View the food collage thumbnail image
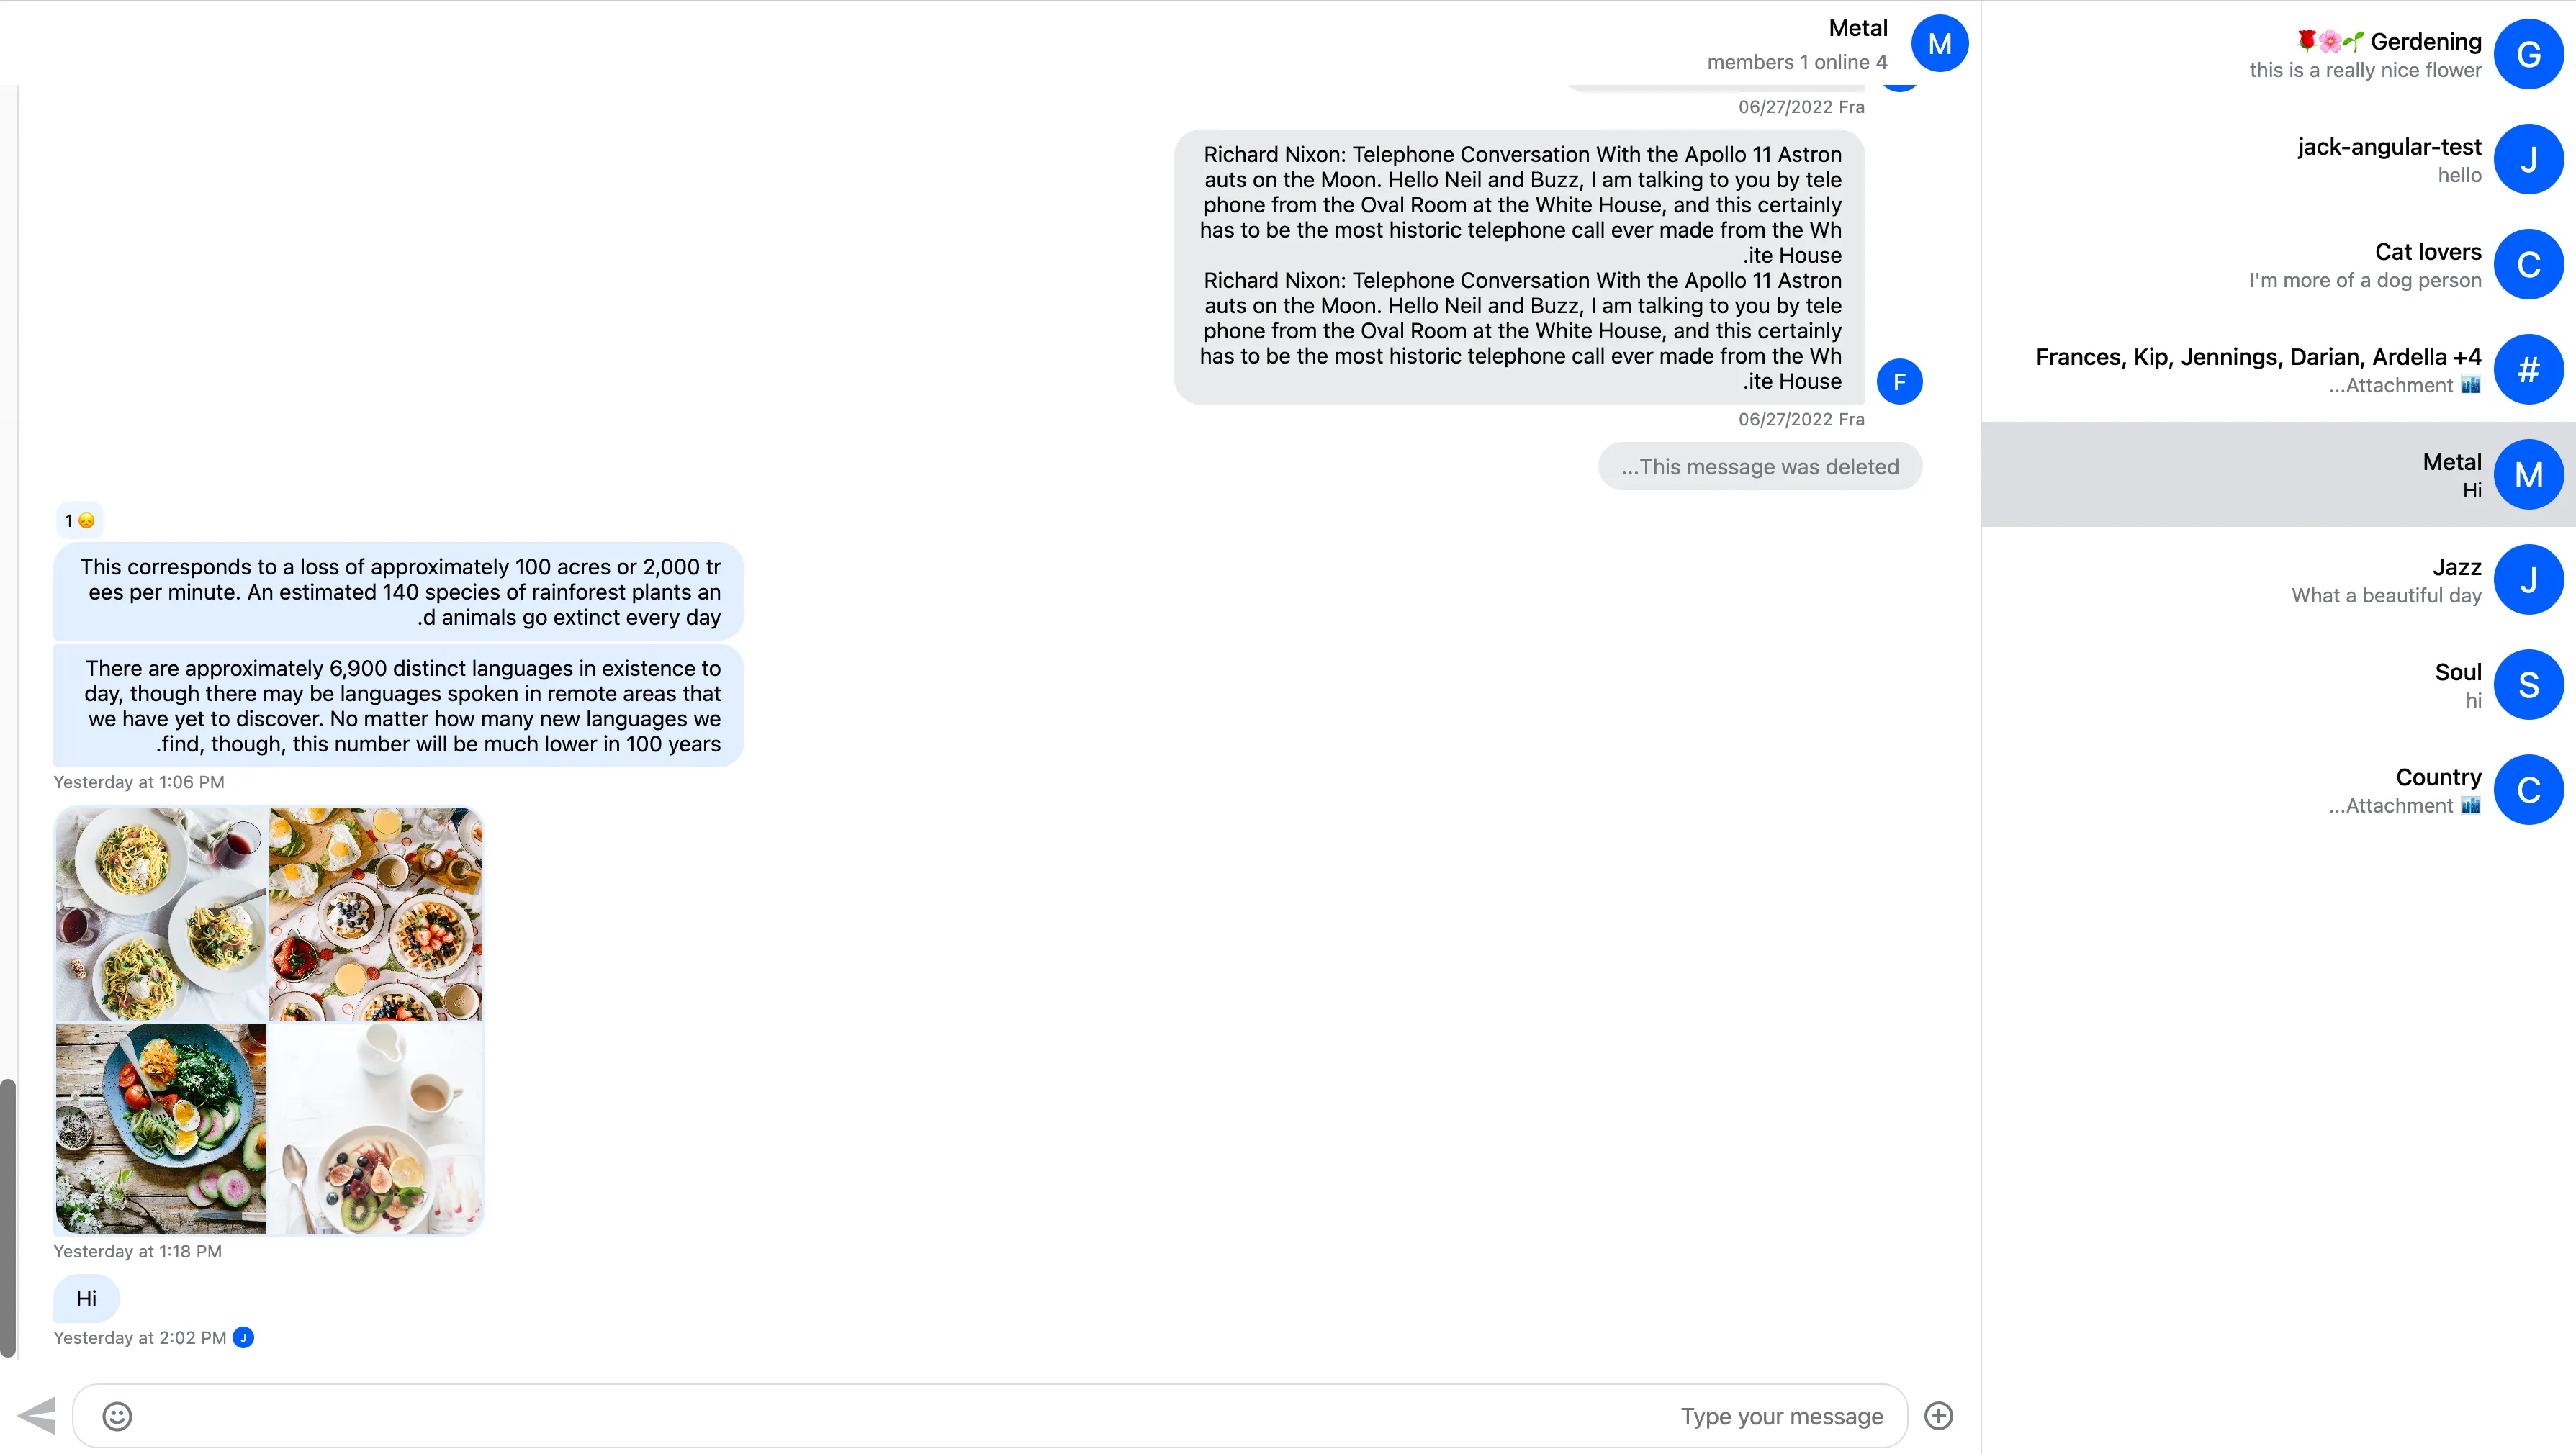Viewport: 2576px width, 1454px height. (271, 1021)
